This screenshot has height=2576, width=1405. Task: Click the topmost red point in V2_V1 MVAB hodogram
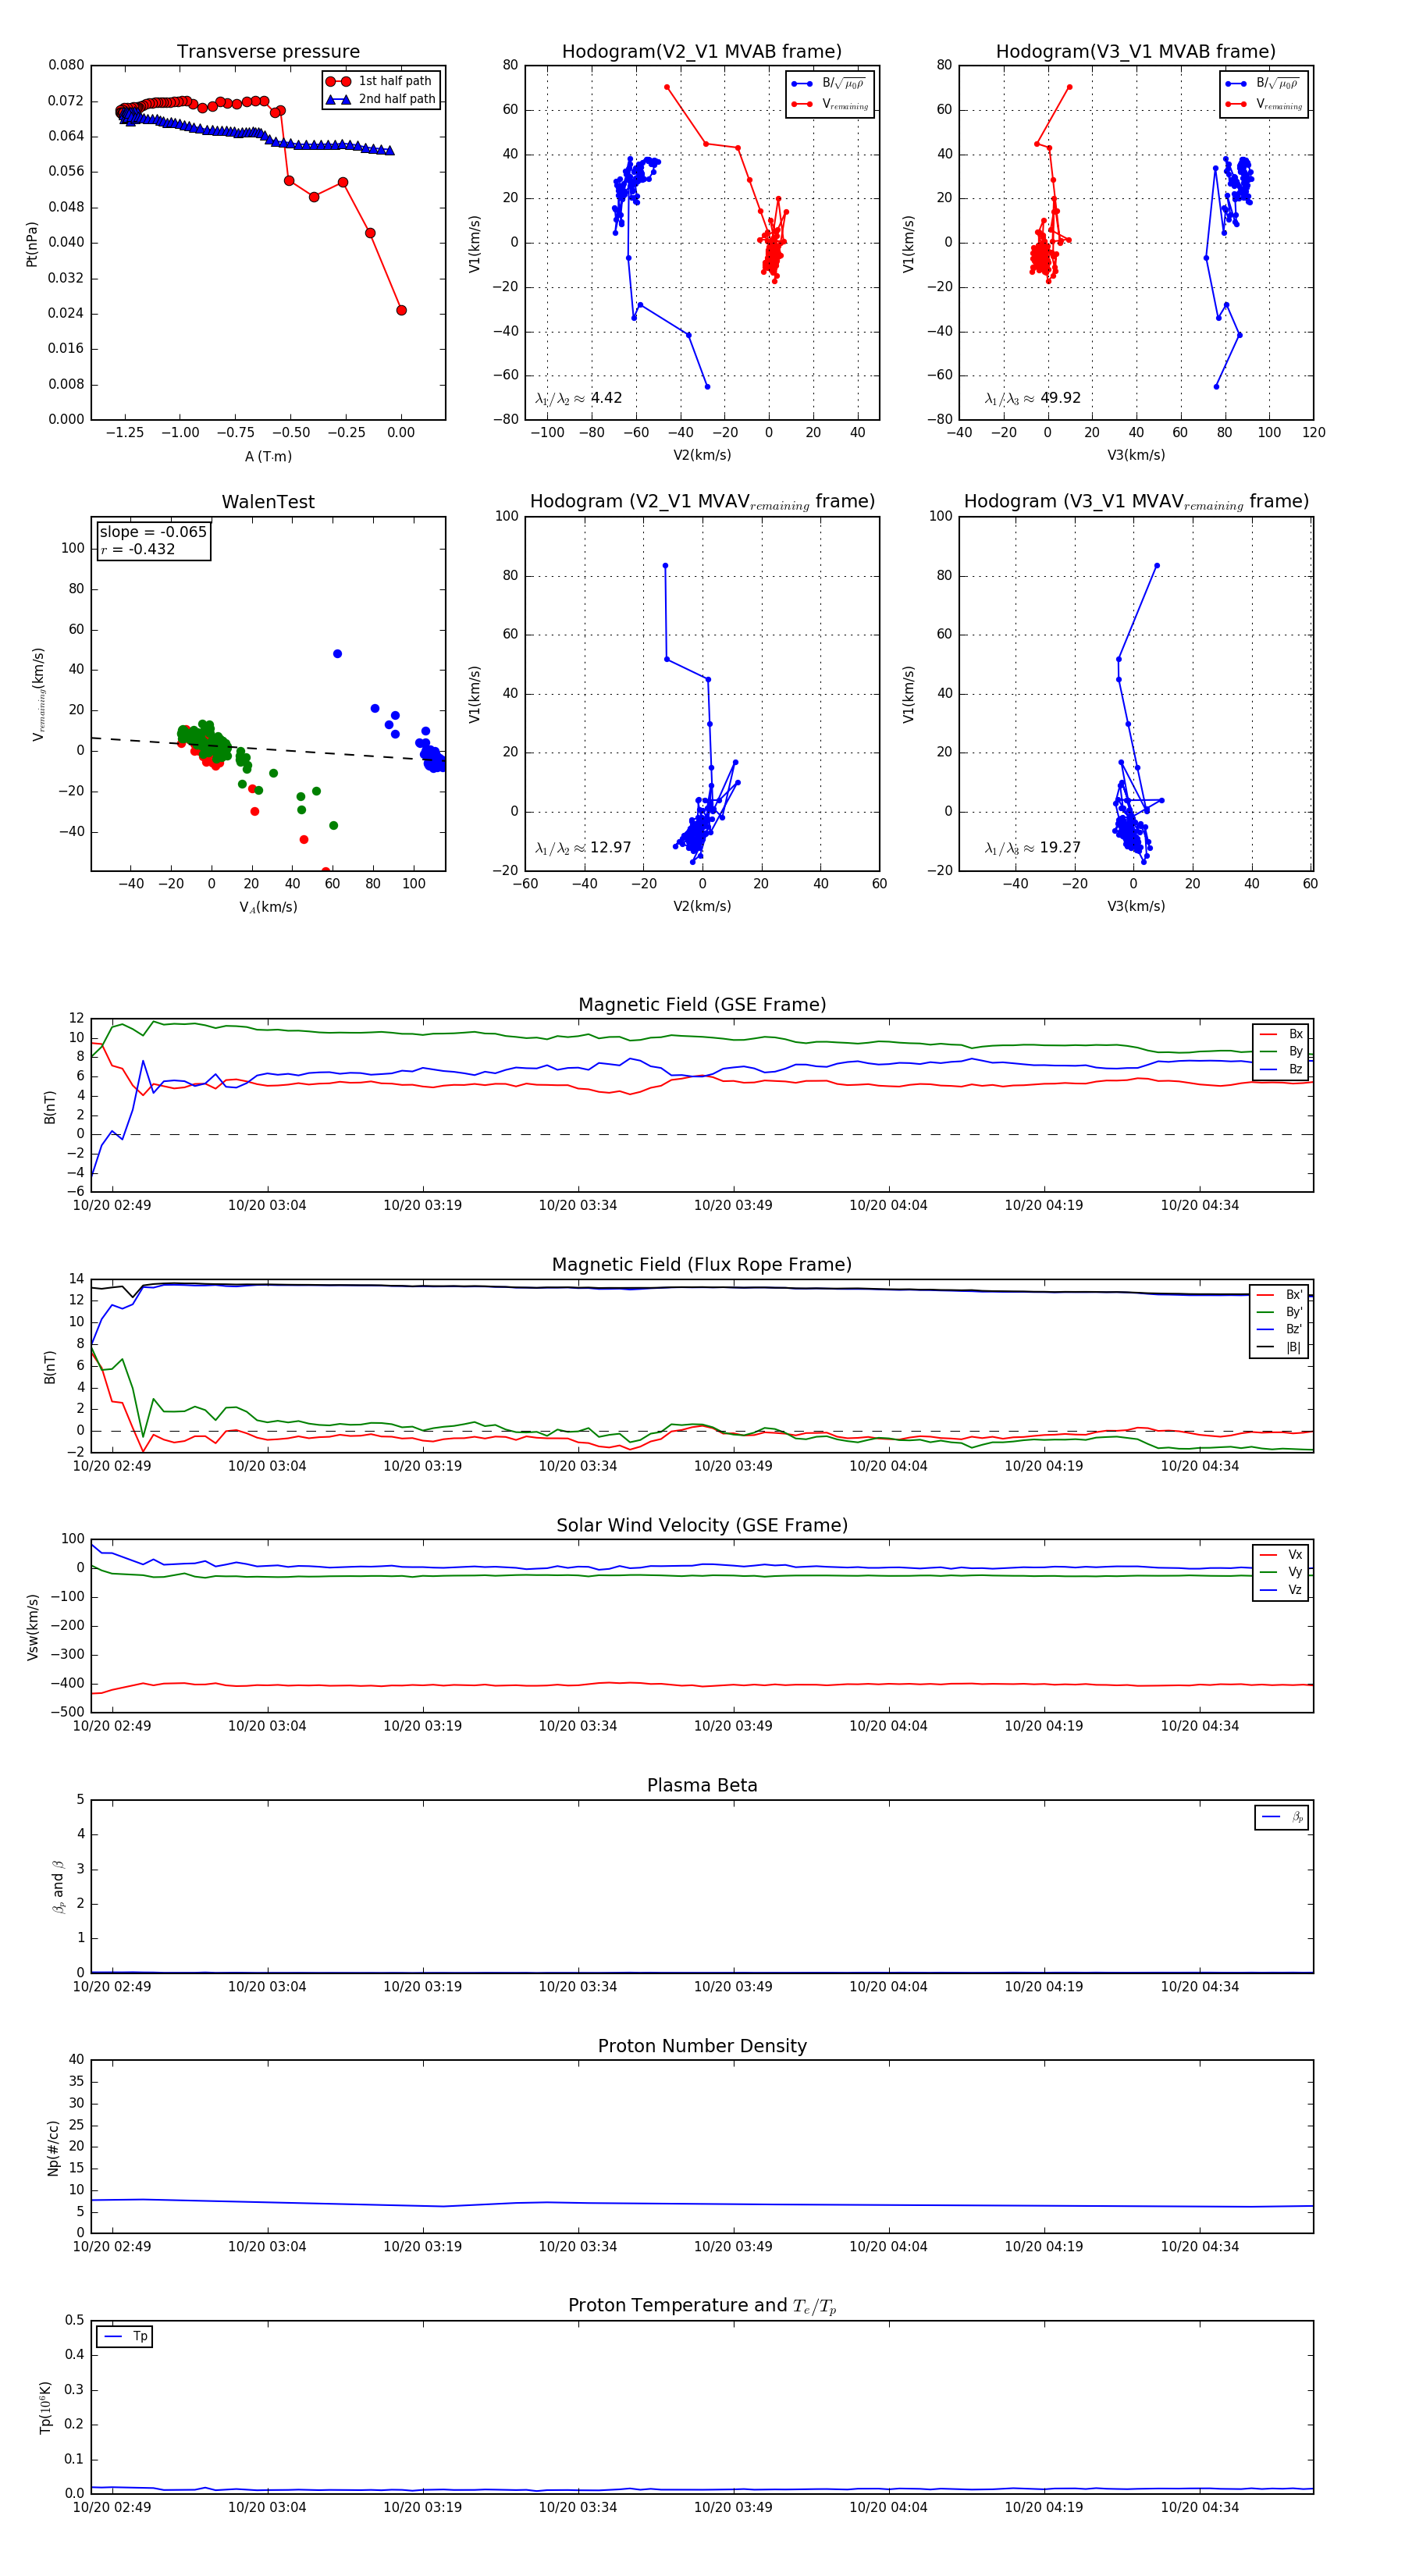pos(667,87)
